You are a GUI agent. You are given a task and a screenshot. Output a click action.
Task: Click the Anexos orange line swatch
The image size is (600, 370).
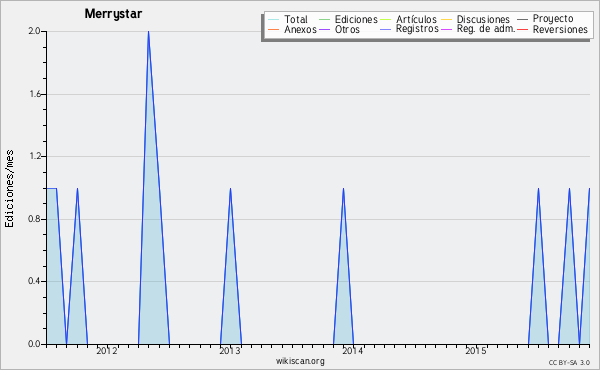[274, 29]
